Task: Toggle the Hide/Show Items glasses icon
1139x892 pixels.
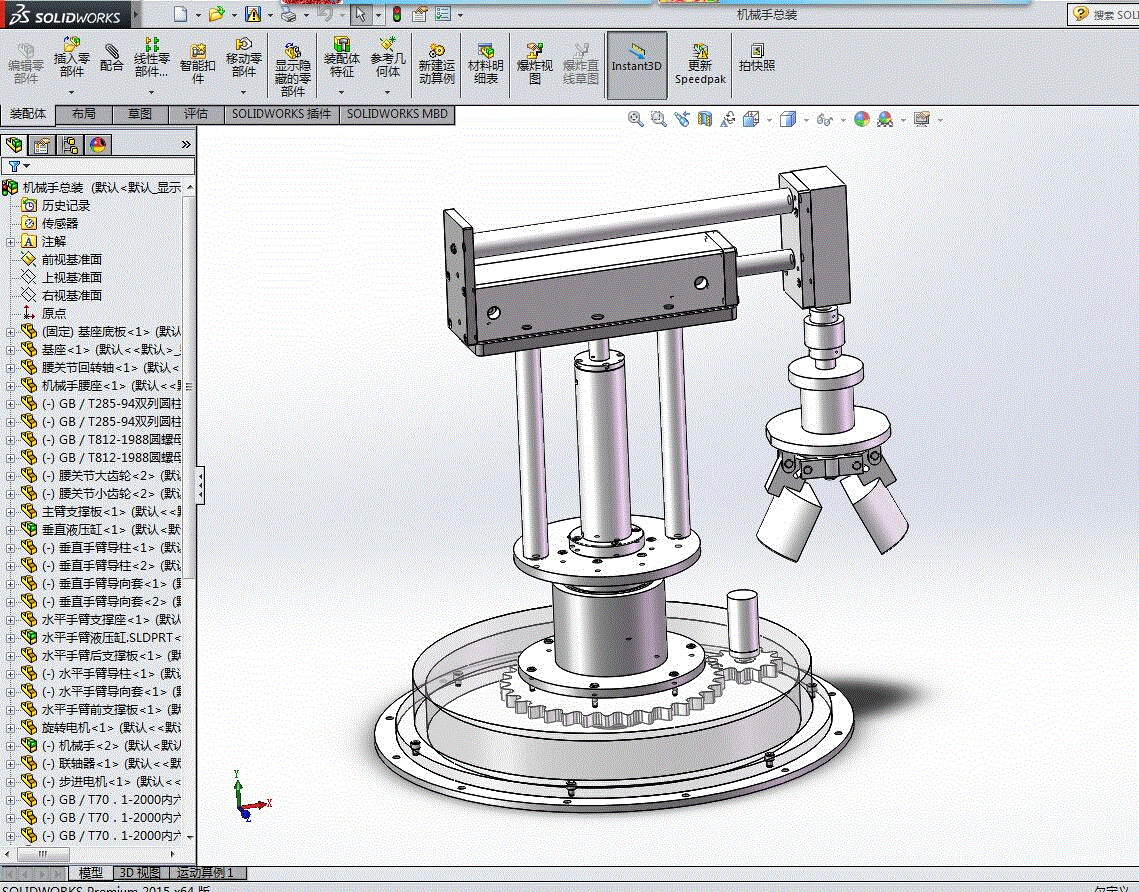Action: 824,119
